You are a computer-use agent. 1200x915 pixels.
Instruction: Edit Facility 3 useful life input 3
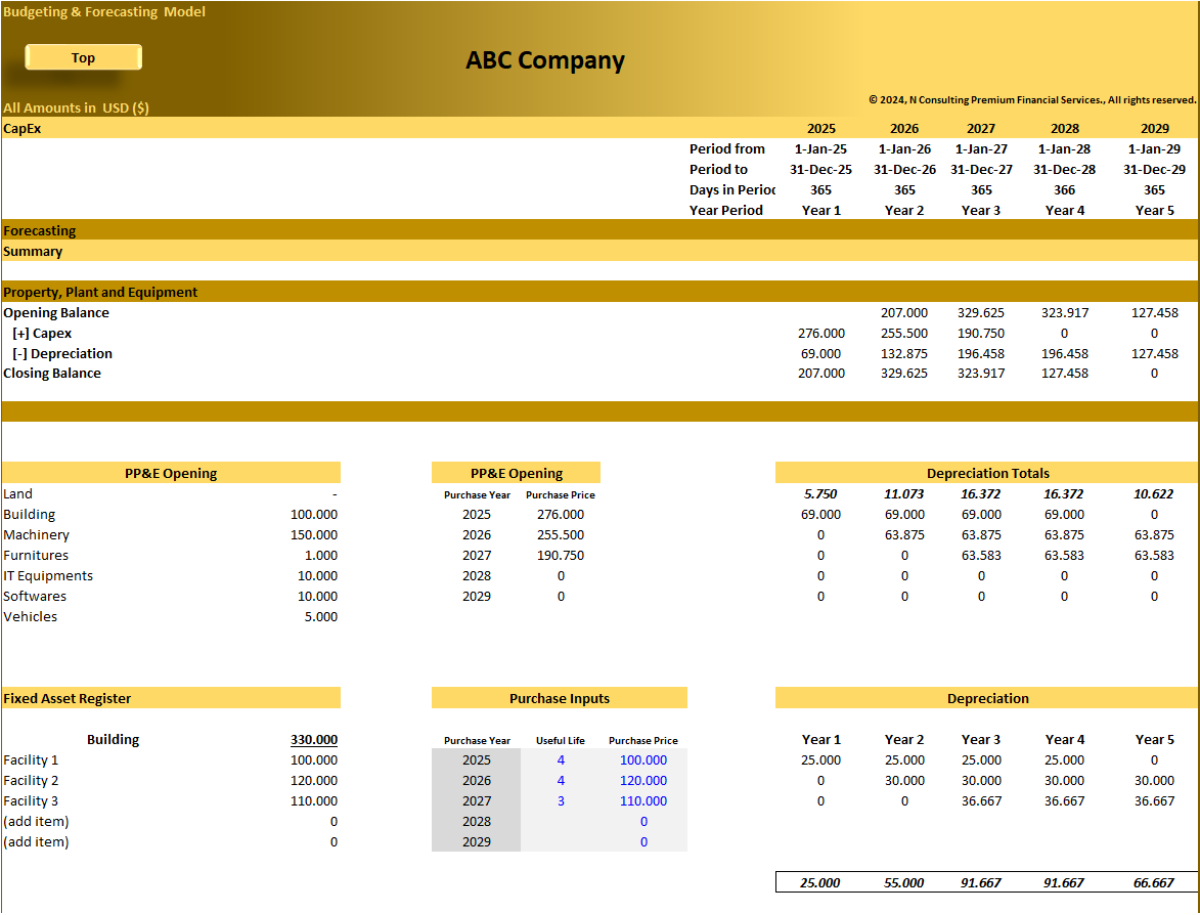coord(561,801)
